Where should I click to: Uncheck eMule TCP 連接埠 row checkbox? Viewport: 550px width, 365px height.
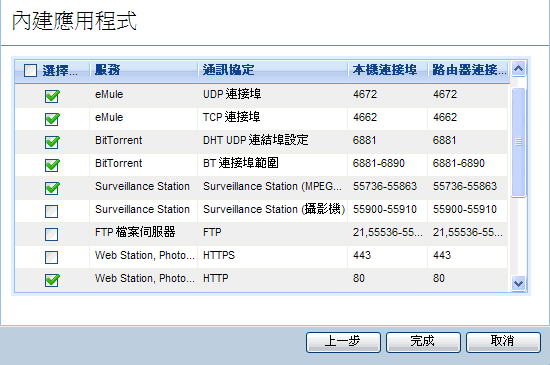(52, 119)
